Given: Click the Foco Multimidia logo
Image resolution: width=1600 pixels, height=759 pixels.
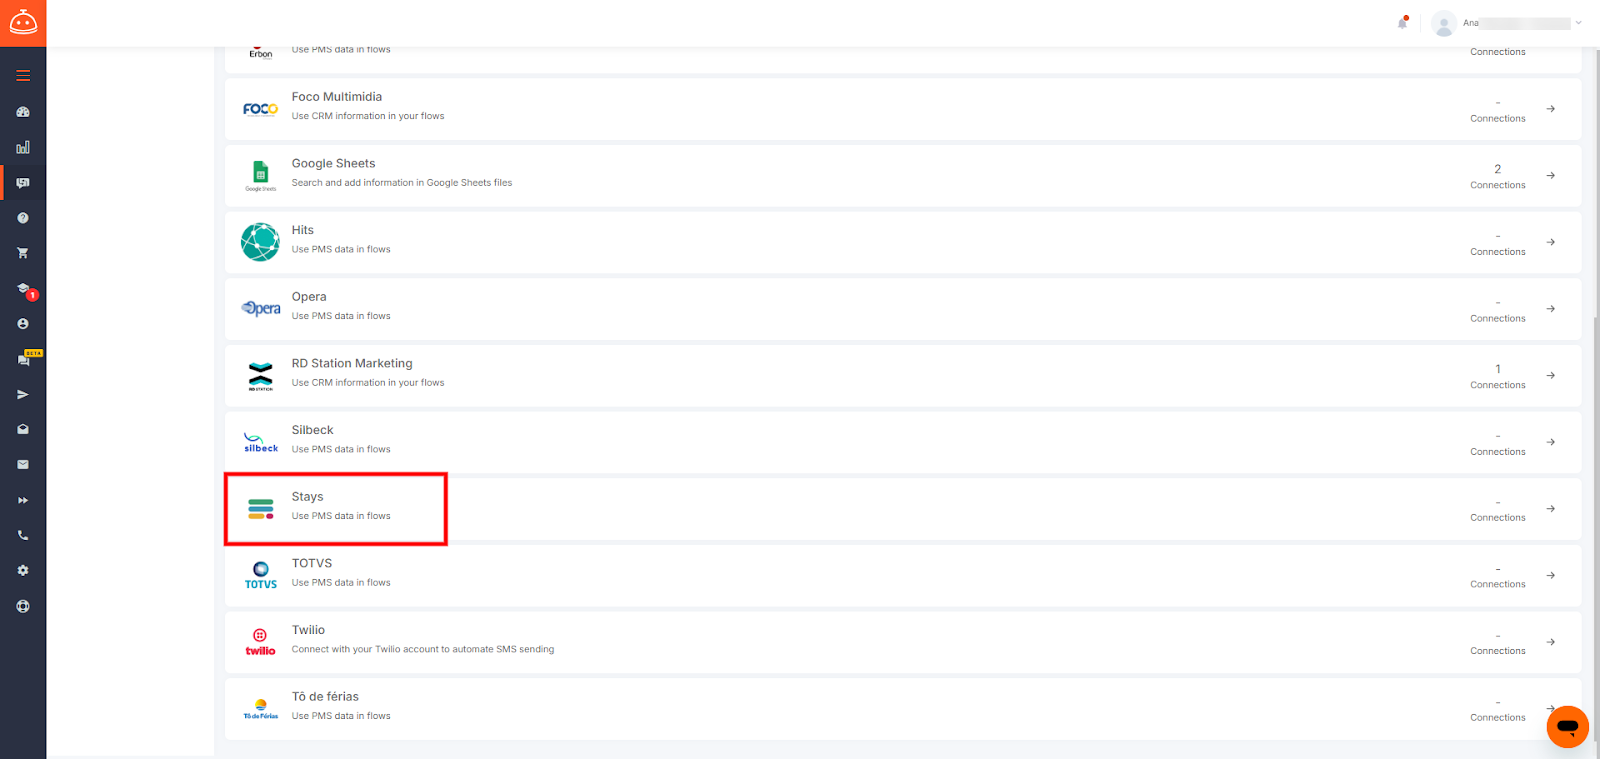Looking at the screenshot, I should pos(260,109).
